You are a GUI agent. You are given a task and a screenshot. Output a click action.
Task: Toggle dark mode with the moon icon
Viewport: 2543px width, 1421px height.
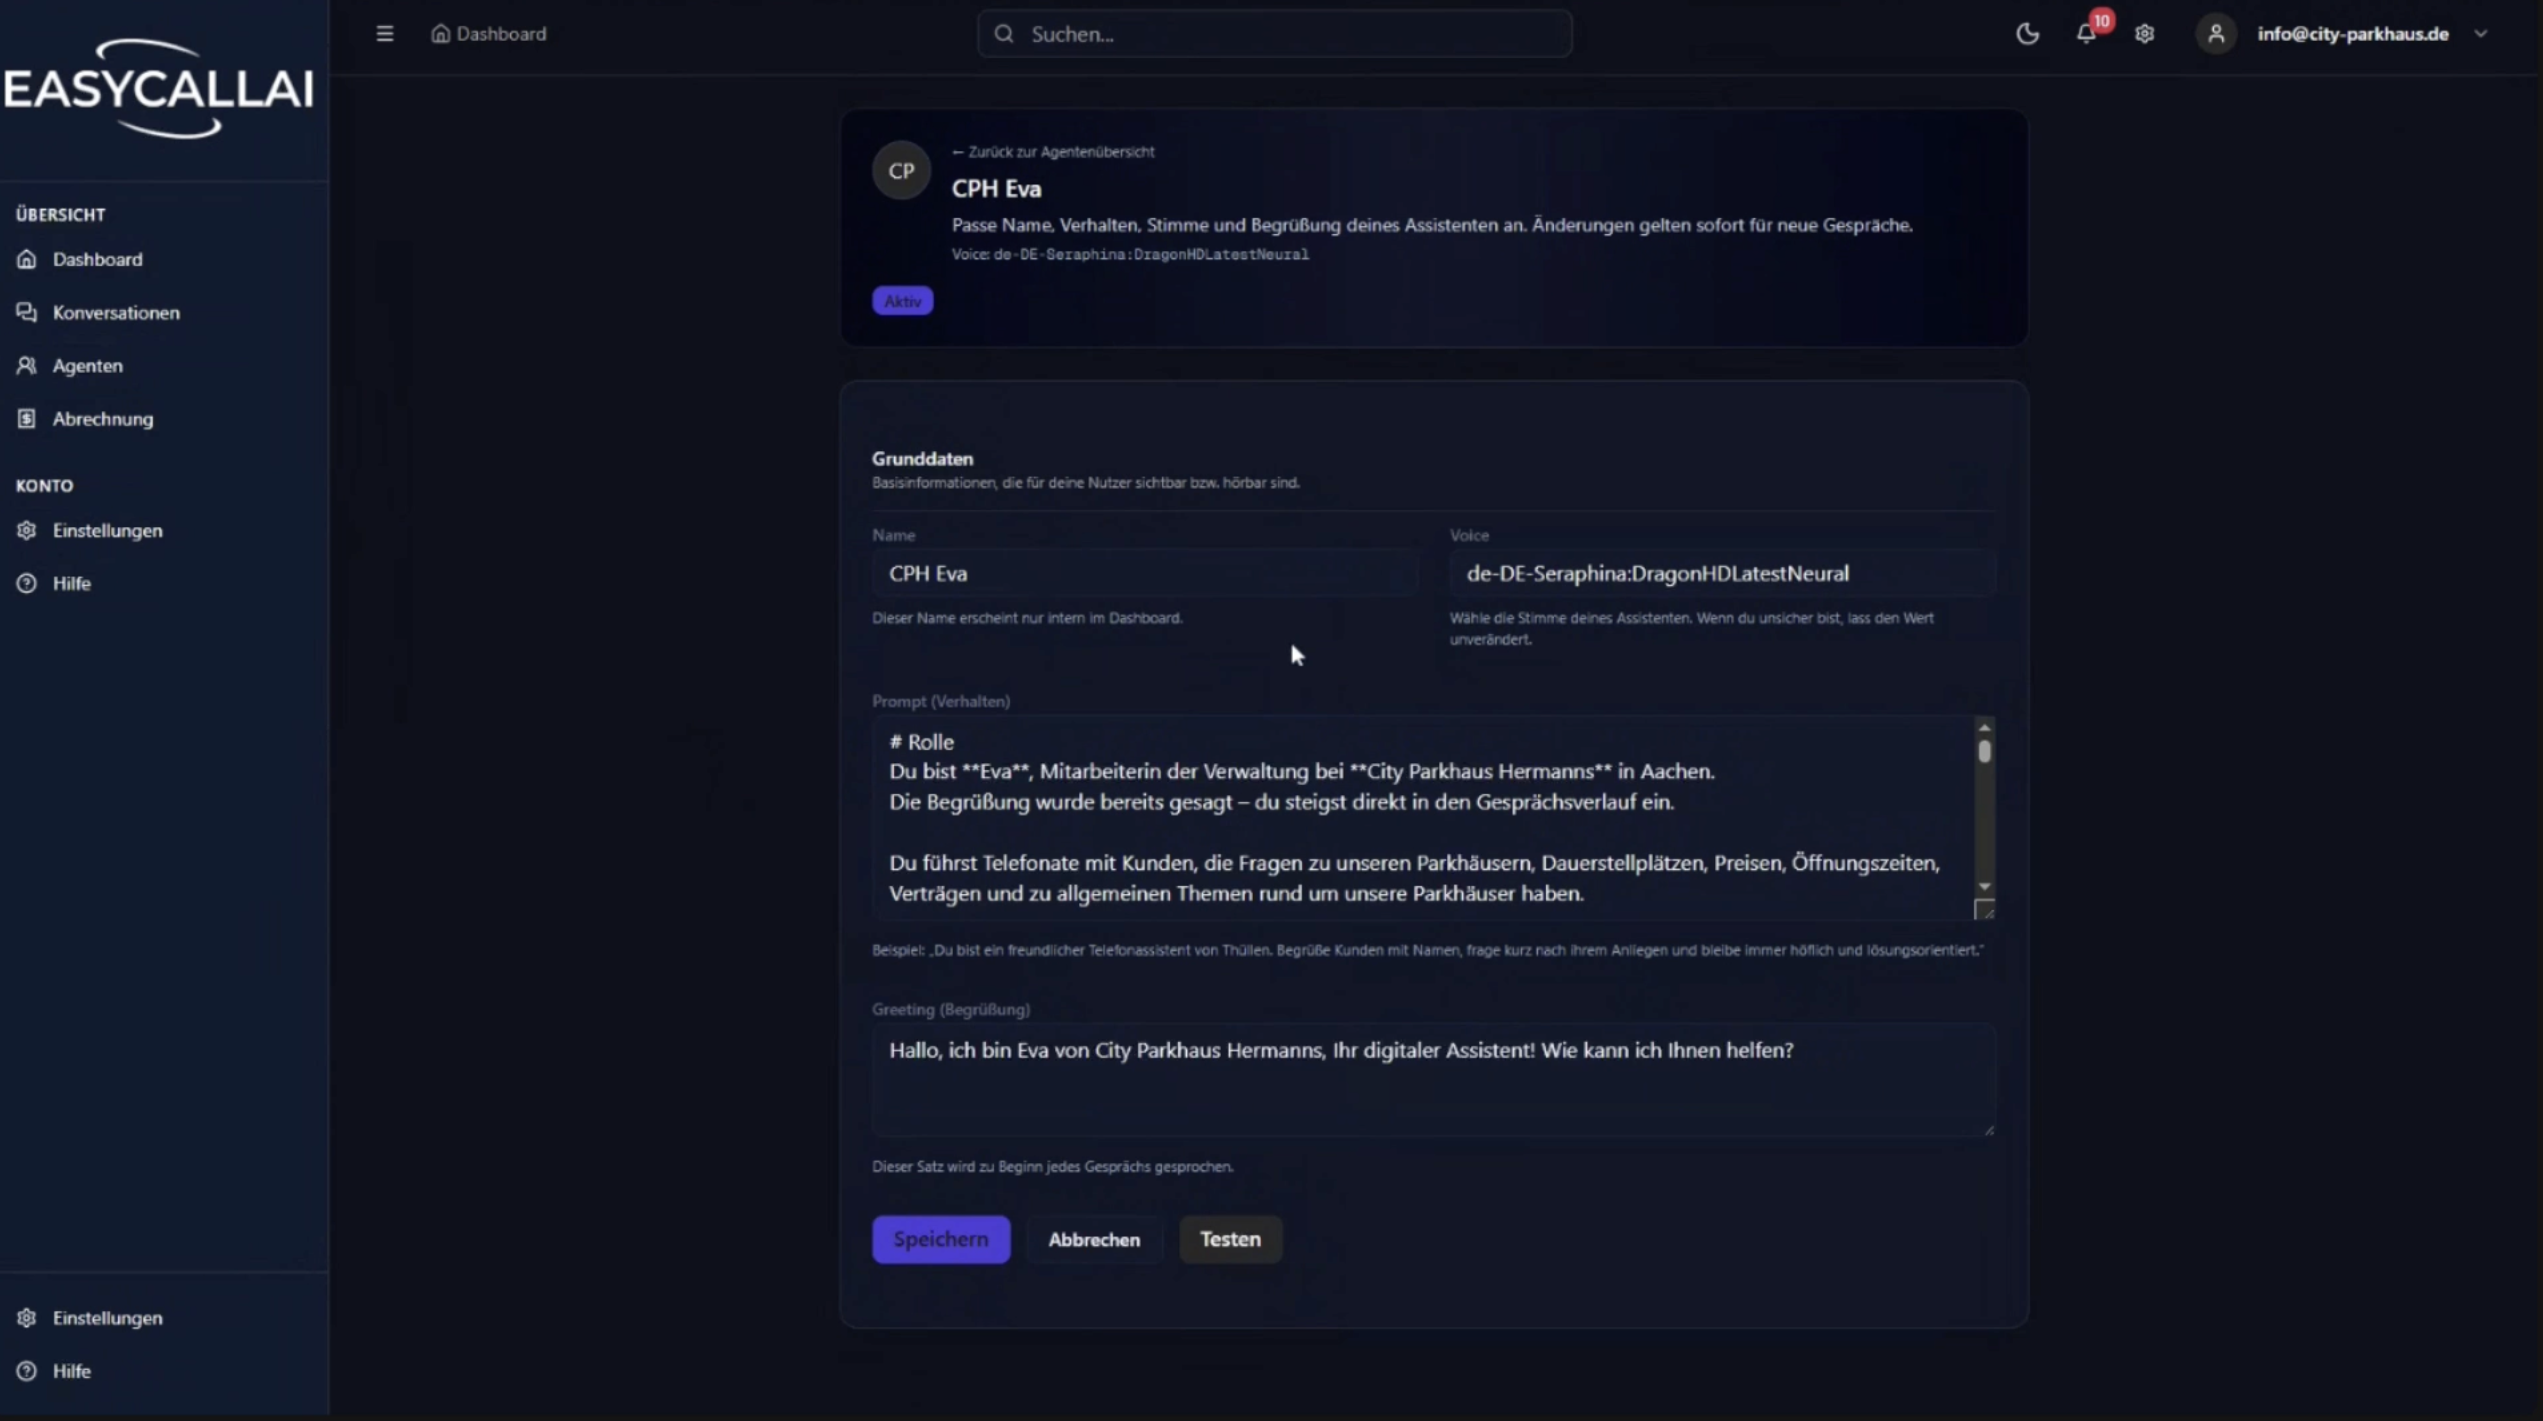[2027, 34]
